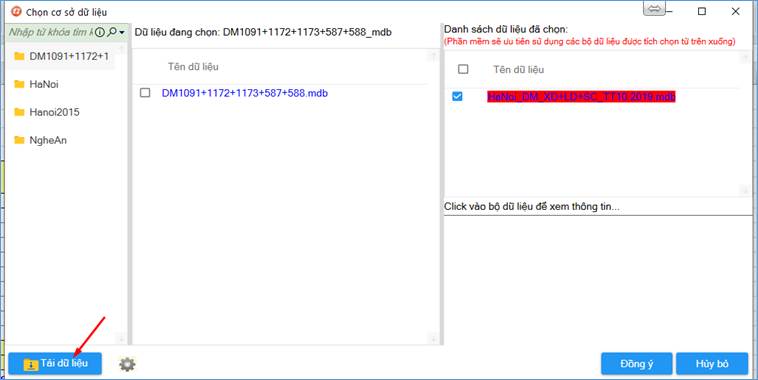Maximize the Chọn cơ sở dữ liệu window
Image resolution: width=758 pixels, height=380 pixels.
pos(702,11)
